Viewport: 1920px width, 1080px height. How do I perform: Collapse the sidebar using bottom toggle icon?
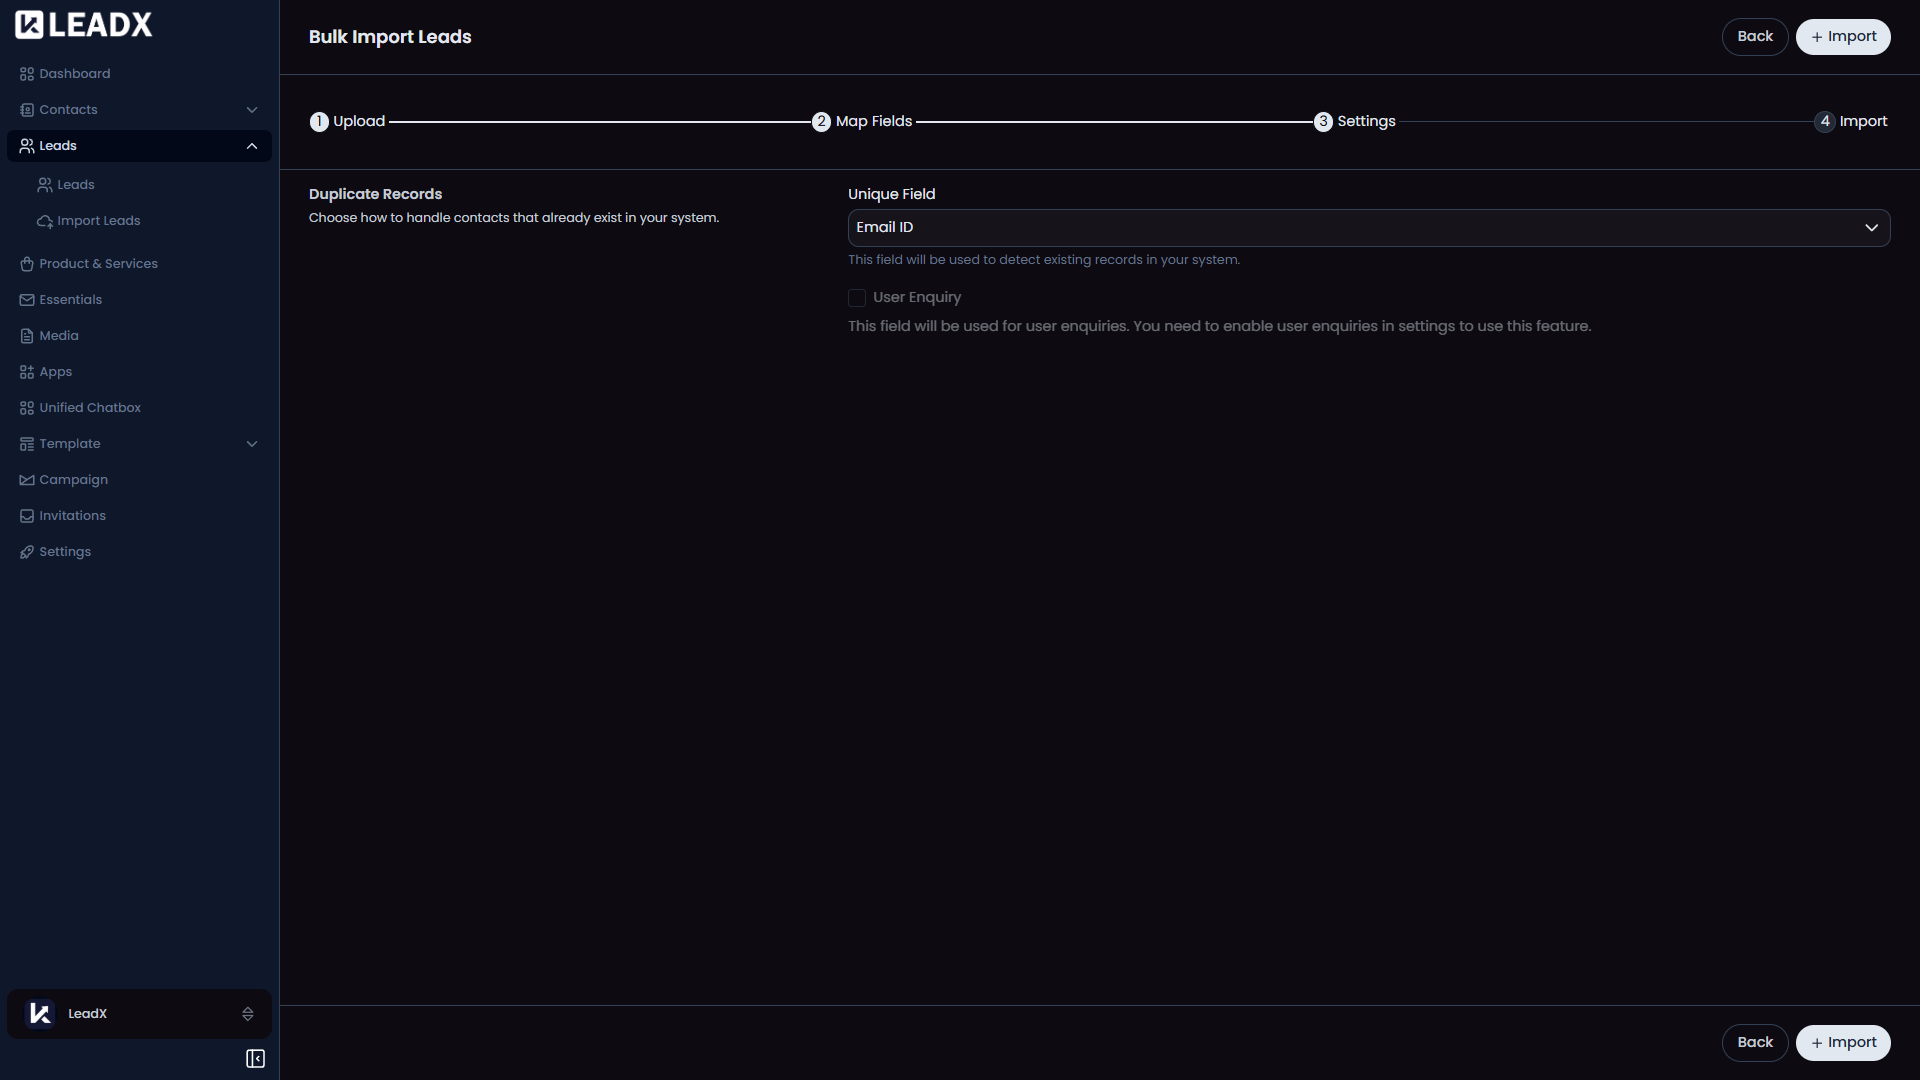(x=255, y=1058)
